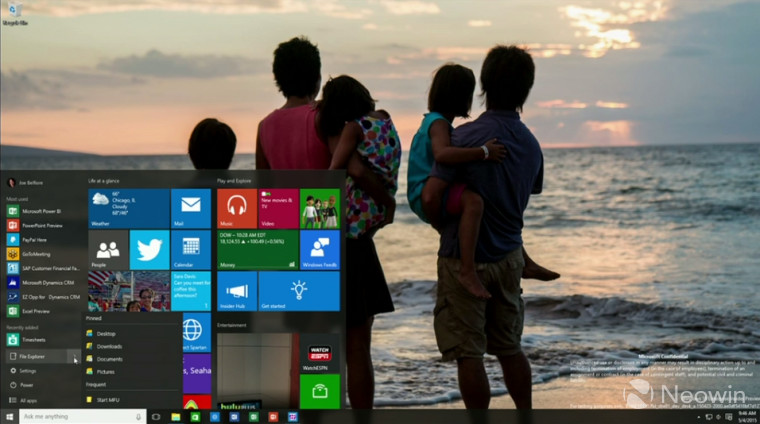Launch the Mail tile

pos(190,208)
